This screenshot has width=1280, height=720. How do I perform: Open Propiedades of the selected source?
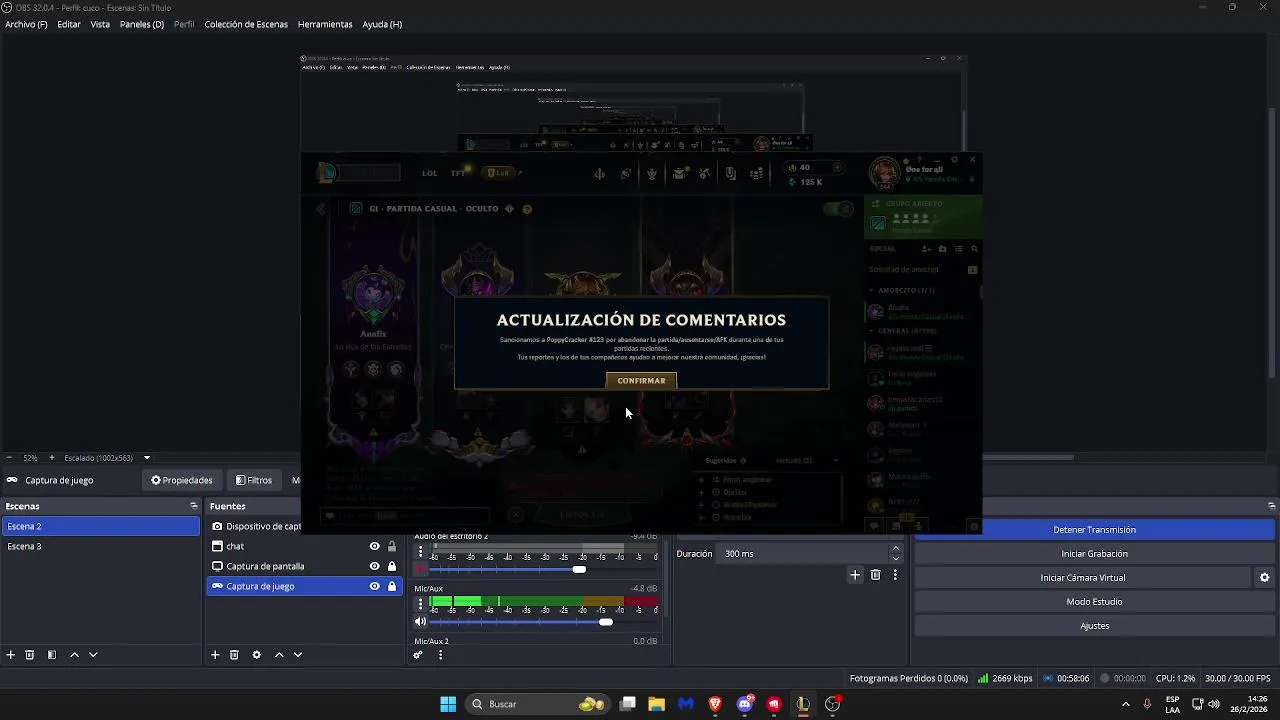click(182, 480)
